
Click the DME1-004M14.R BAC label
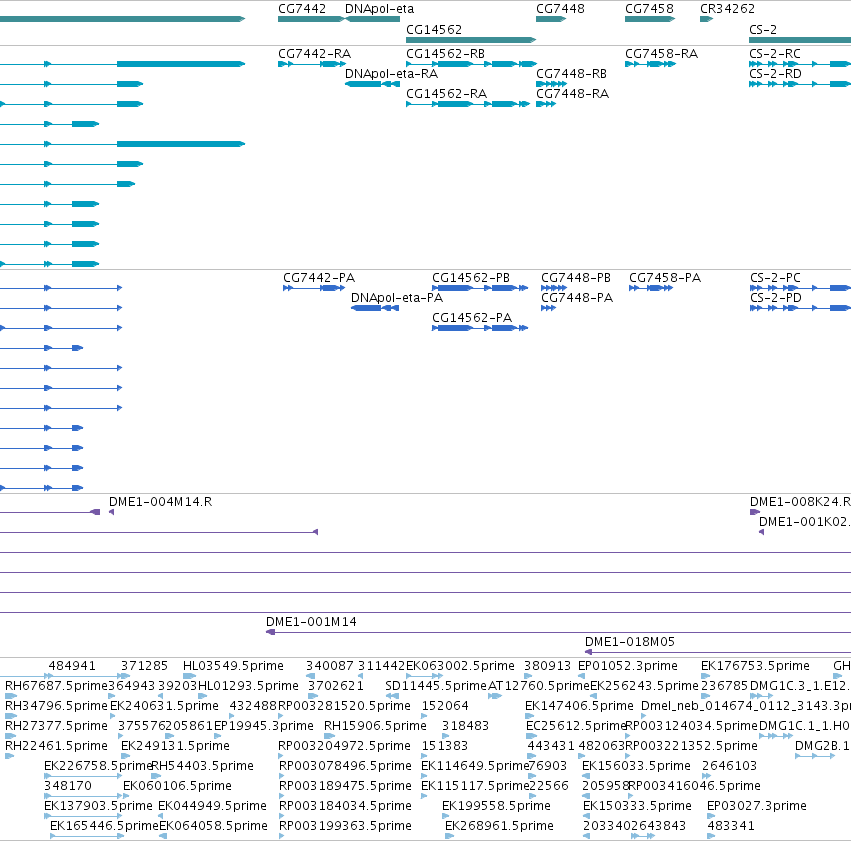[x=160, y=502]
